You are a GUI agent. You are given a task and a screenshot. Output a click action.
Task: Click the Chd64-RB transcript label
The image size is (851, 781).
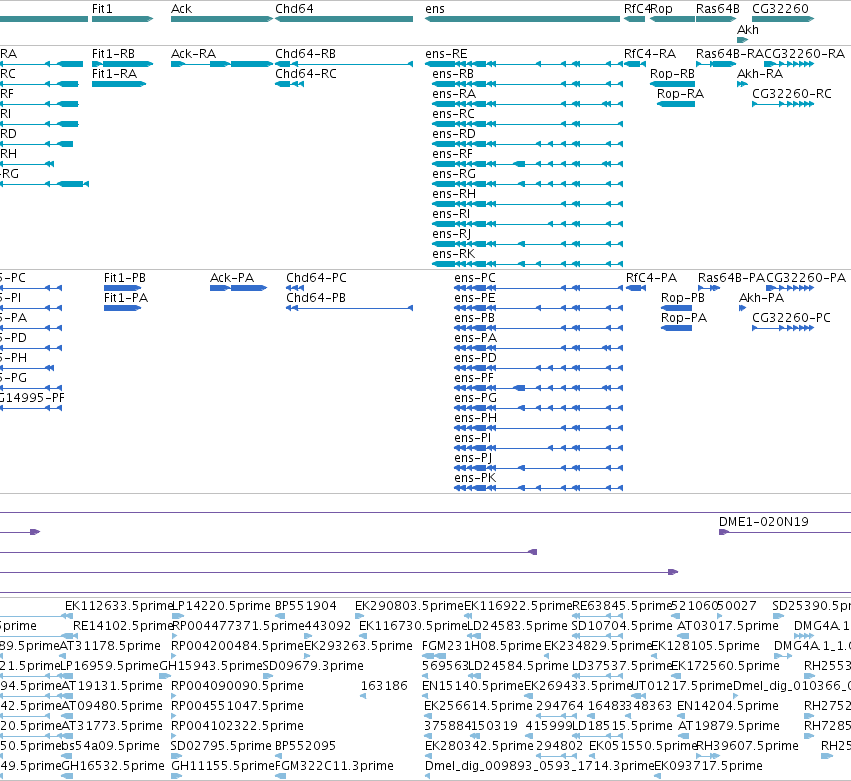pyautogui.click(x=306, y=54)
